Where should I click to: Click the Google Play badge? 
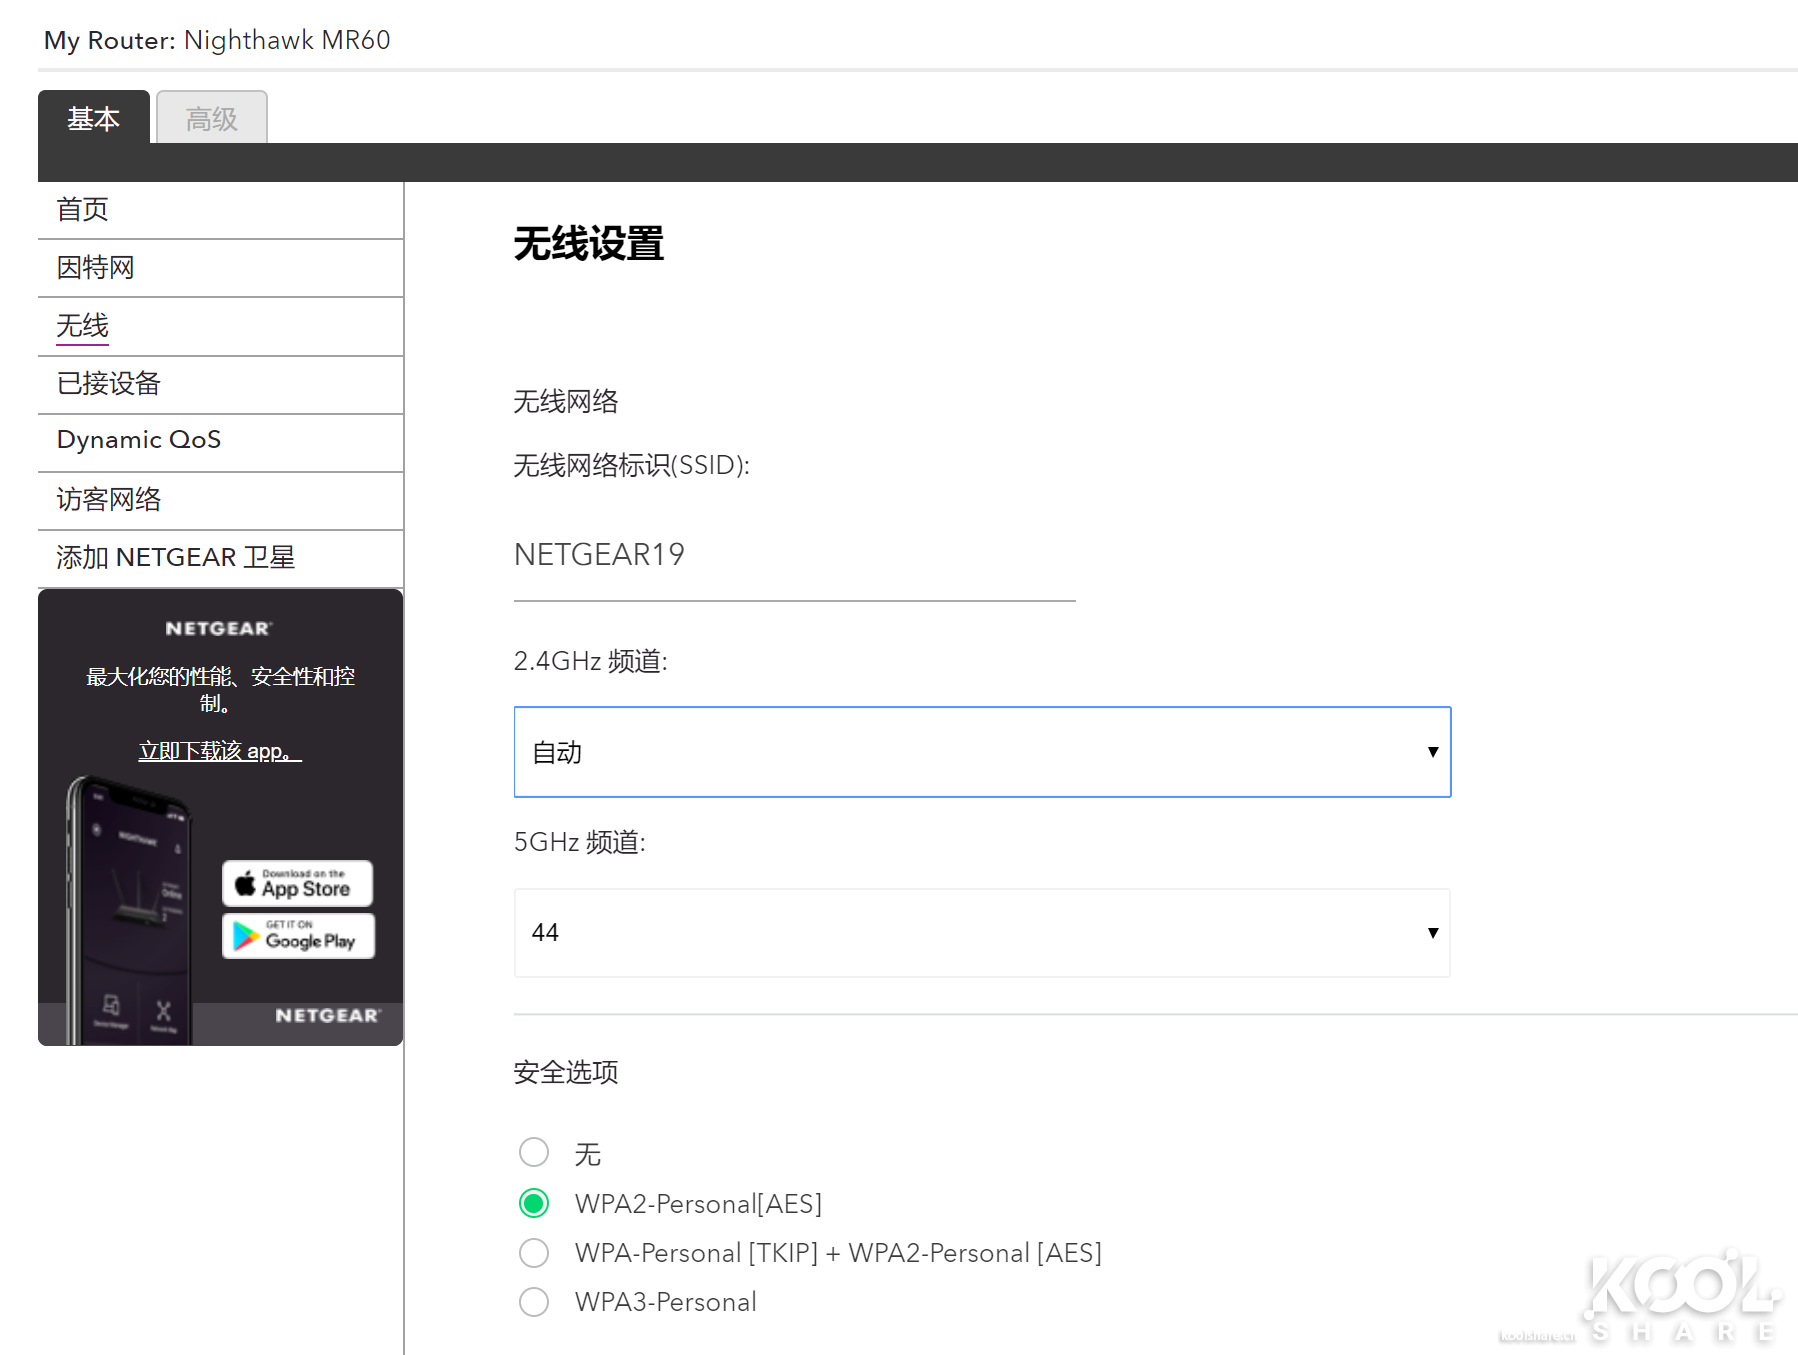(298, 936)
